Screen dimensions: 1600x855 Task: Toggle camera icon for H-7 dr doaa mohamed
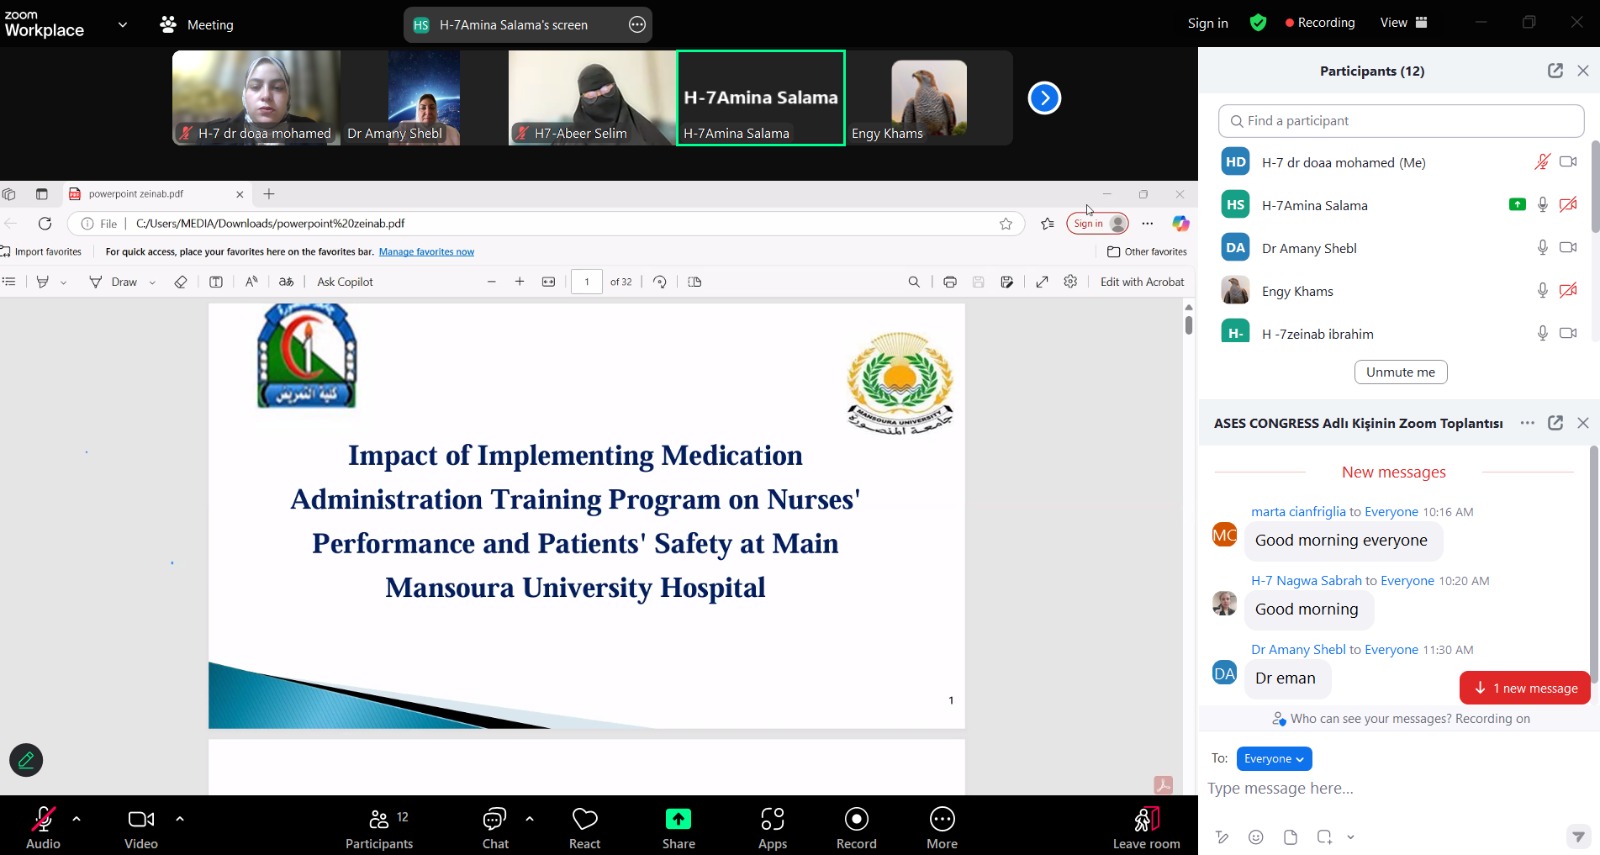(x=1568, y=162)
